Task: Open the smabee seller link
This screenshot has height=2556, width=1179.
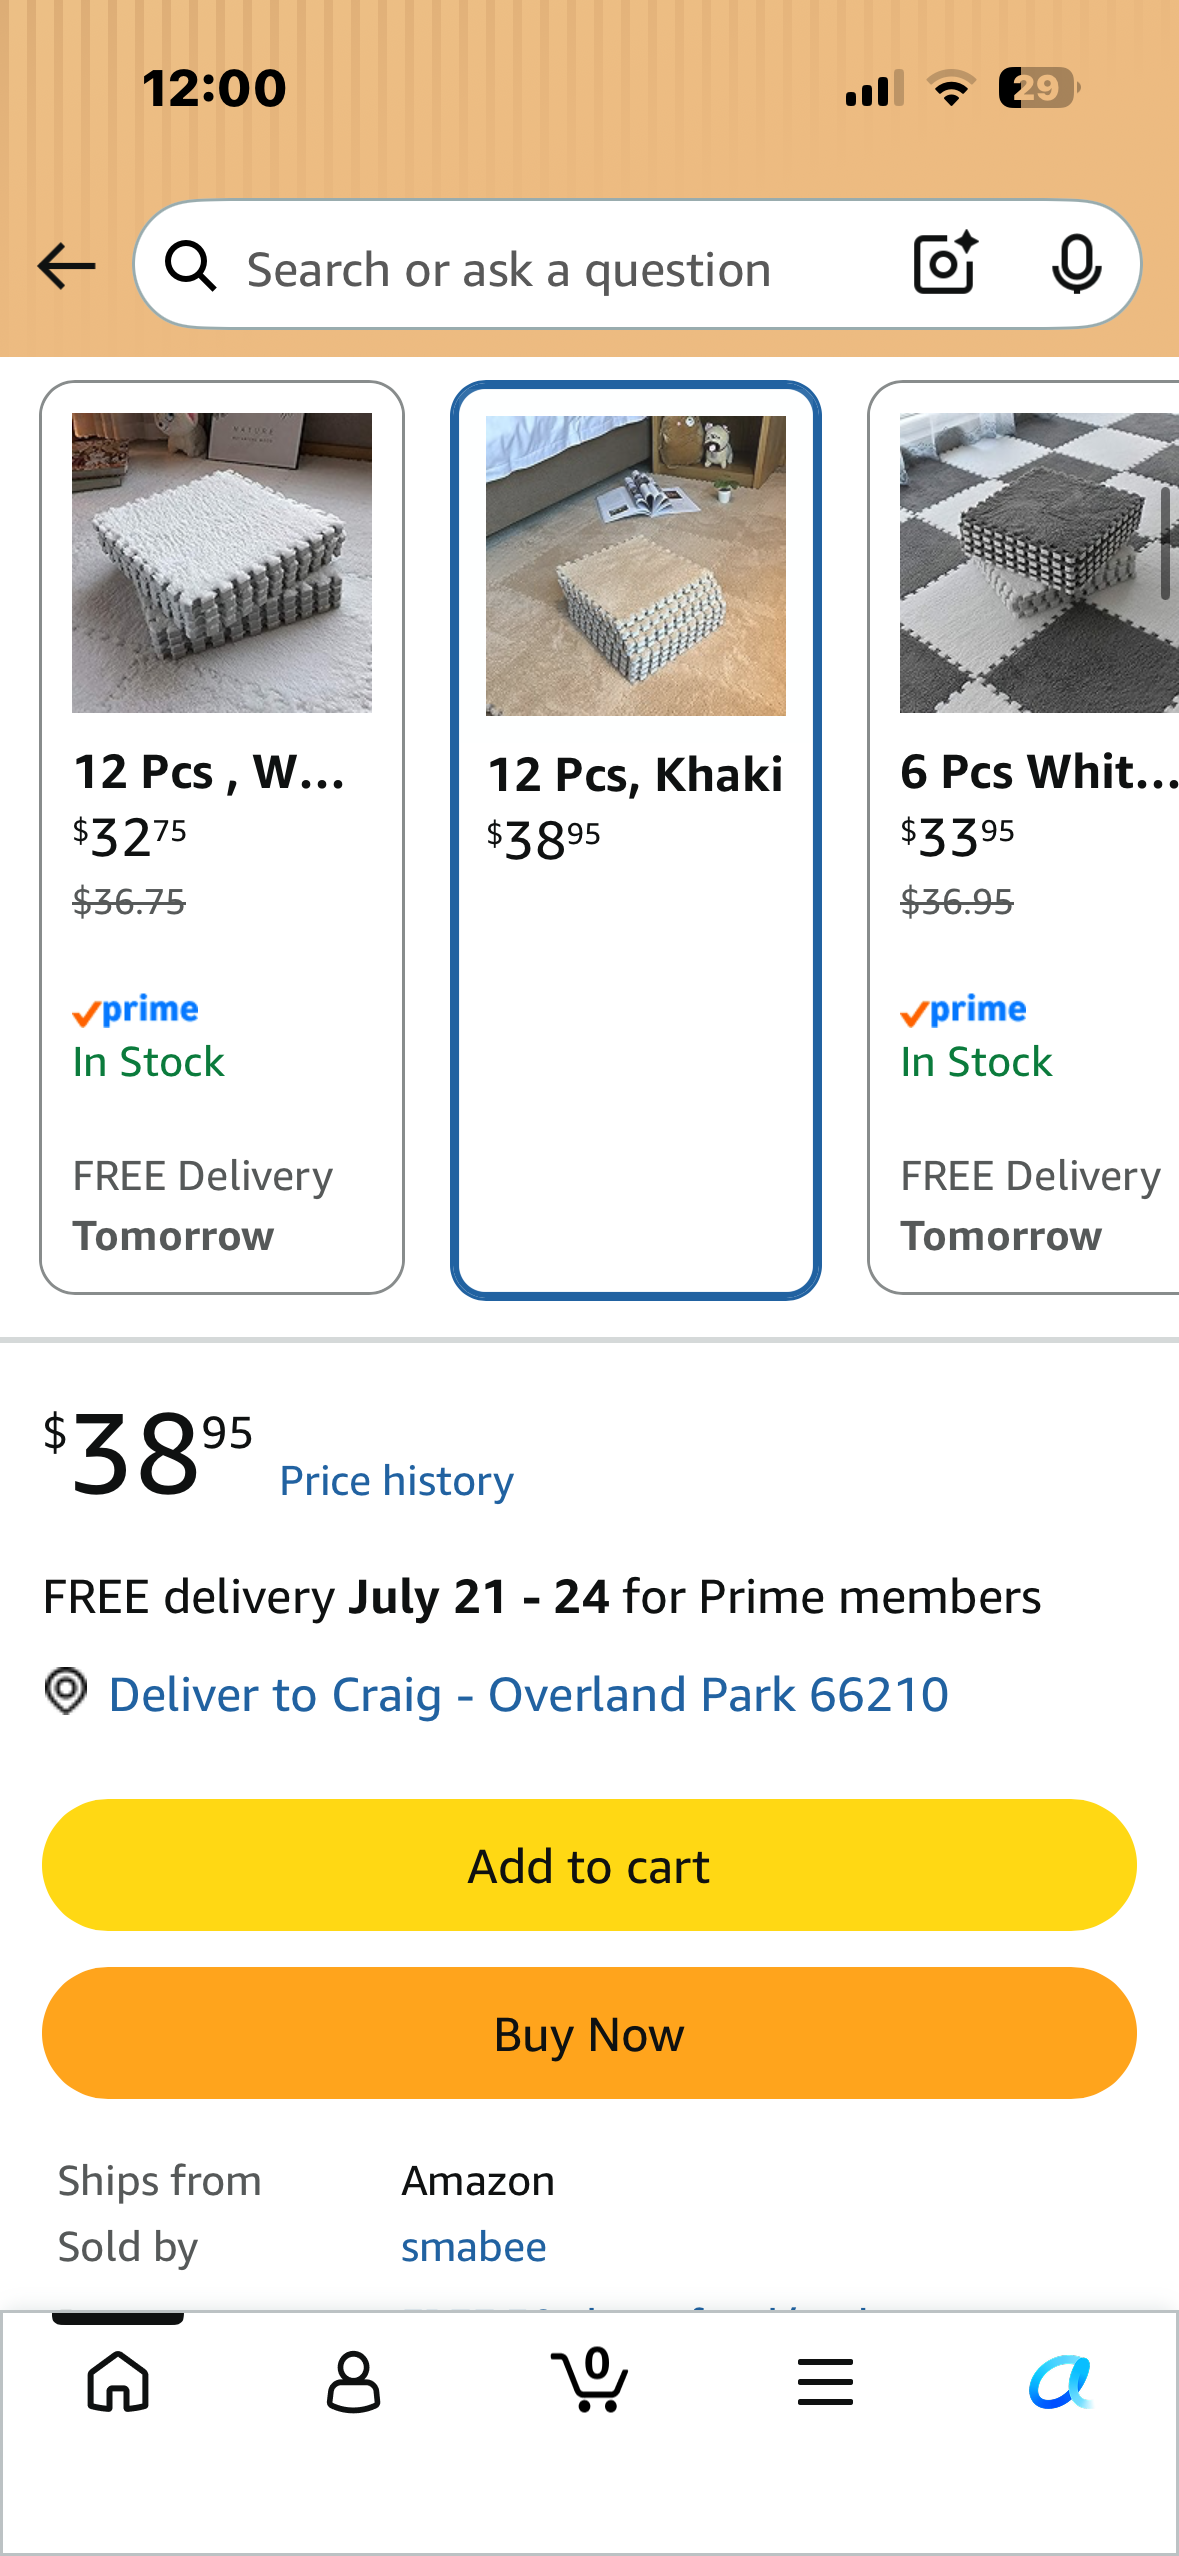Action: point(474,2247)
